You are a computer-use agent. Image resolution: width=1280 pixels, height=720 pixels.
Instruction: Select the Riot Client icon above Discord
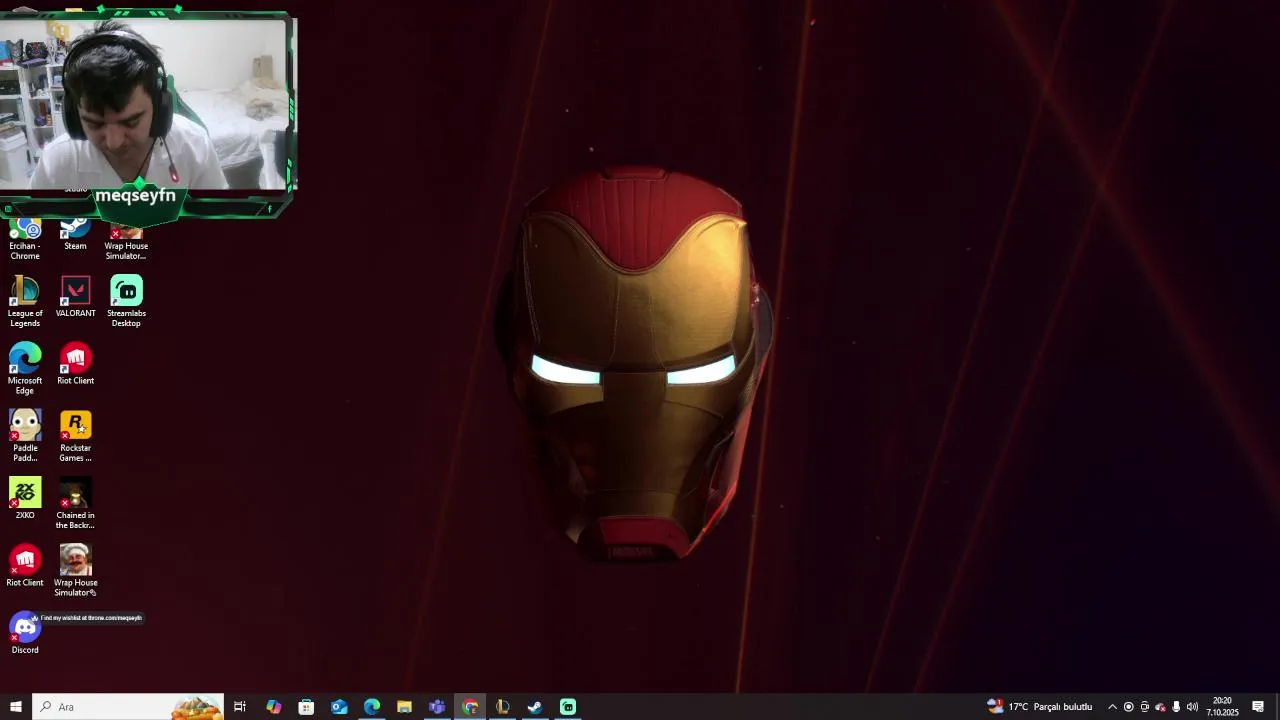25,566
